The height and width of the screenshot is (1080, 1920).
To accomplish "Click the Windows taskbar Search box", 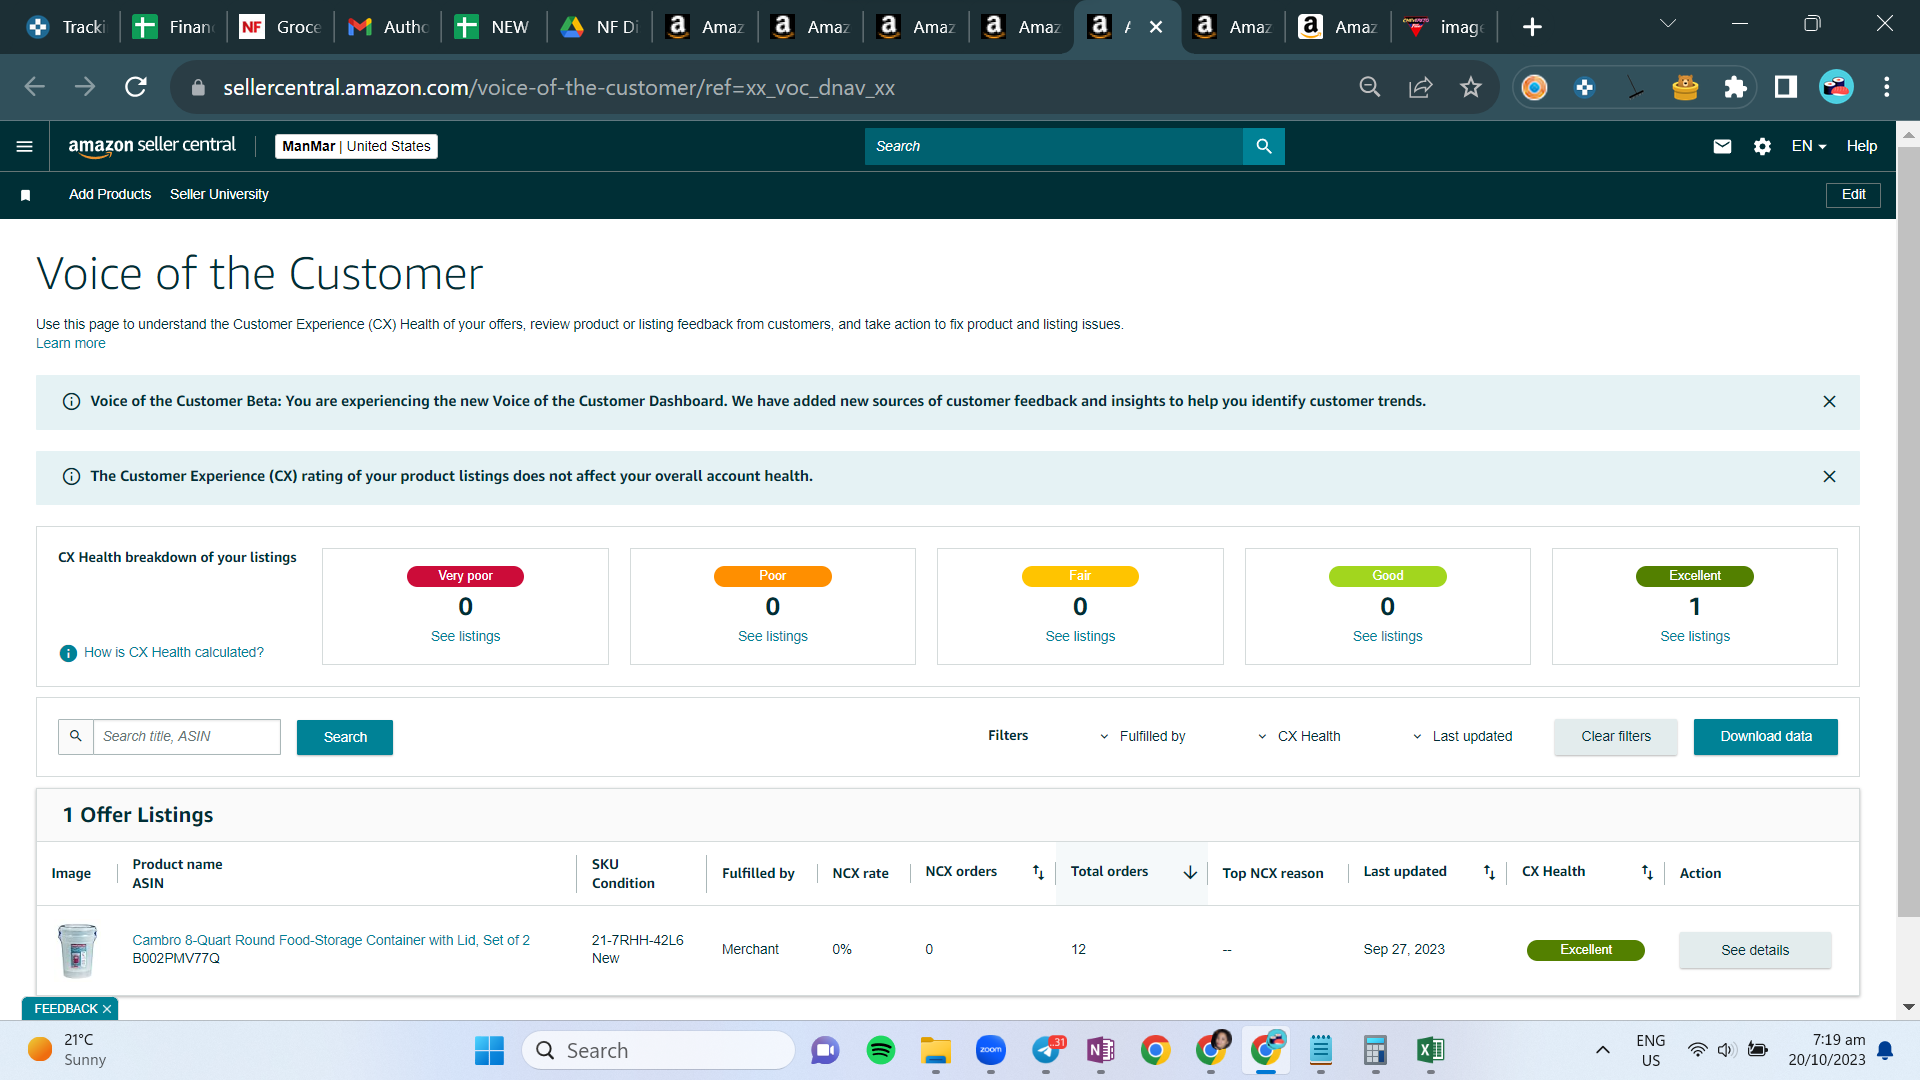I will 658,1050.
